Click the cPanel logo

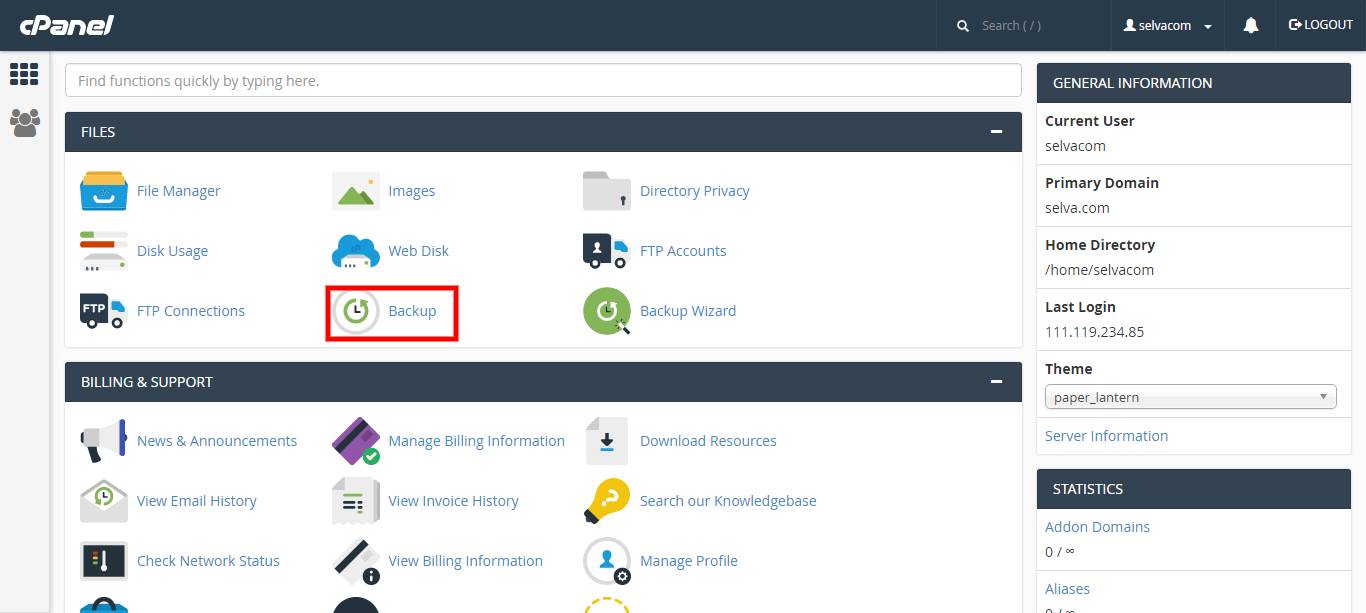tap(67, 25)
